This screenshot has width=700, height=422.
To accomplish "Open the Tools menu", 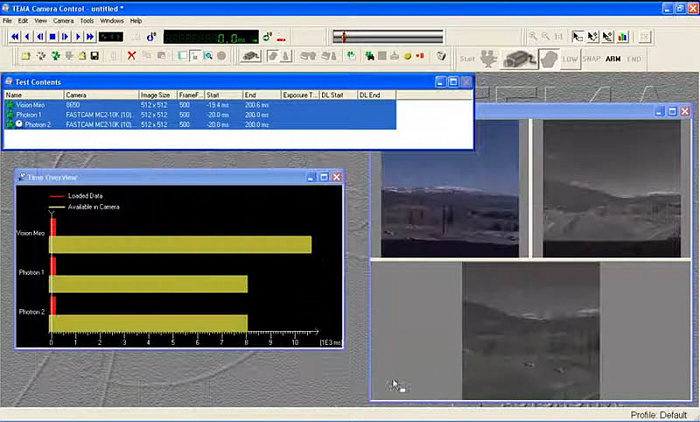I will click(x=87, y=21).
